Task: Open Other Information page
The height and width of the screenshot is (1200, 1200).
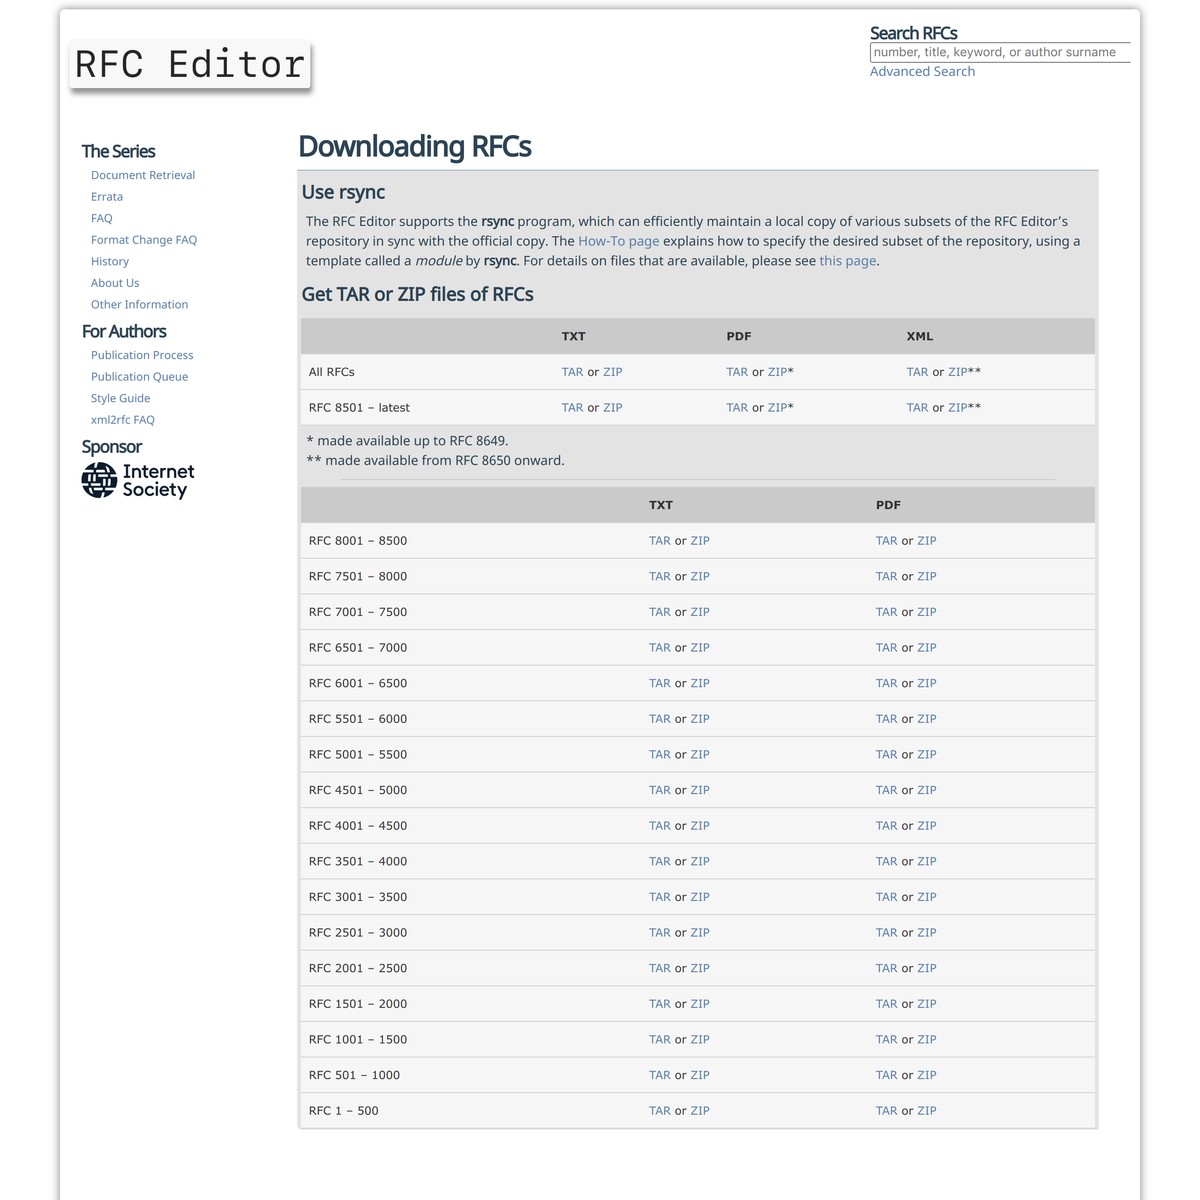Action: click(139, 304)
